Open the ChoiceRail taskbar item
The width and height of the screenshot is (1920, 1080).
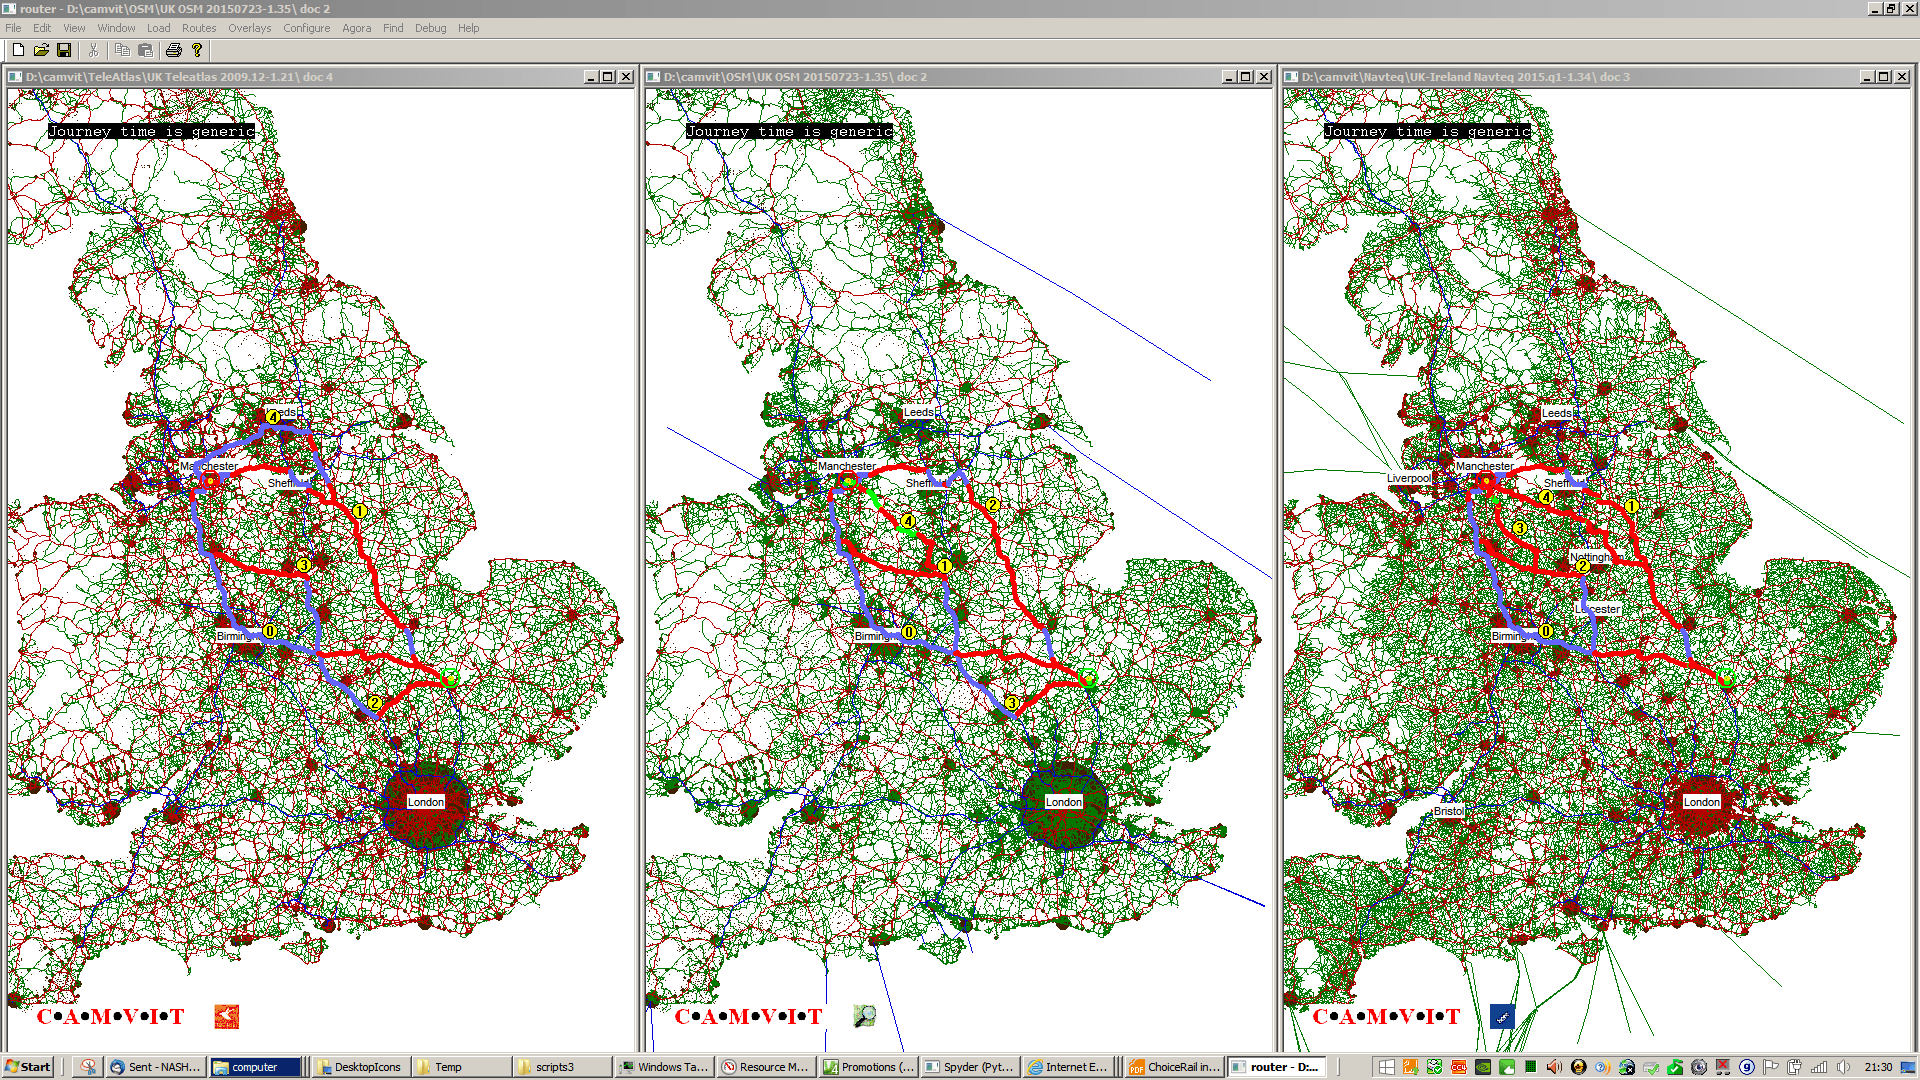pos(1173,1067)
